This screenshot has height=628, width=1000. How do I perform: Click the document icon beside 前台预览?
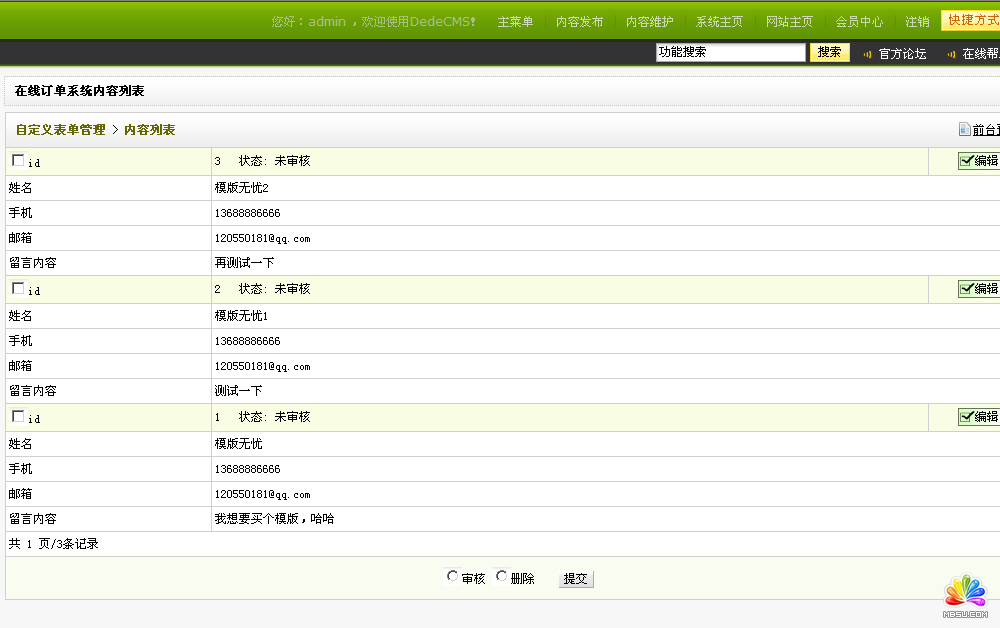(x=964, y=129)
